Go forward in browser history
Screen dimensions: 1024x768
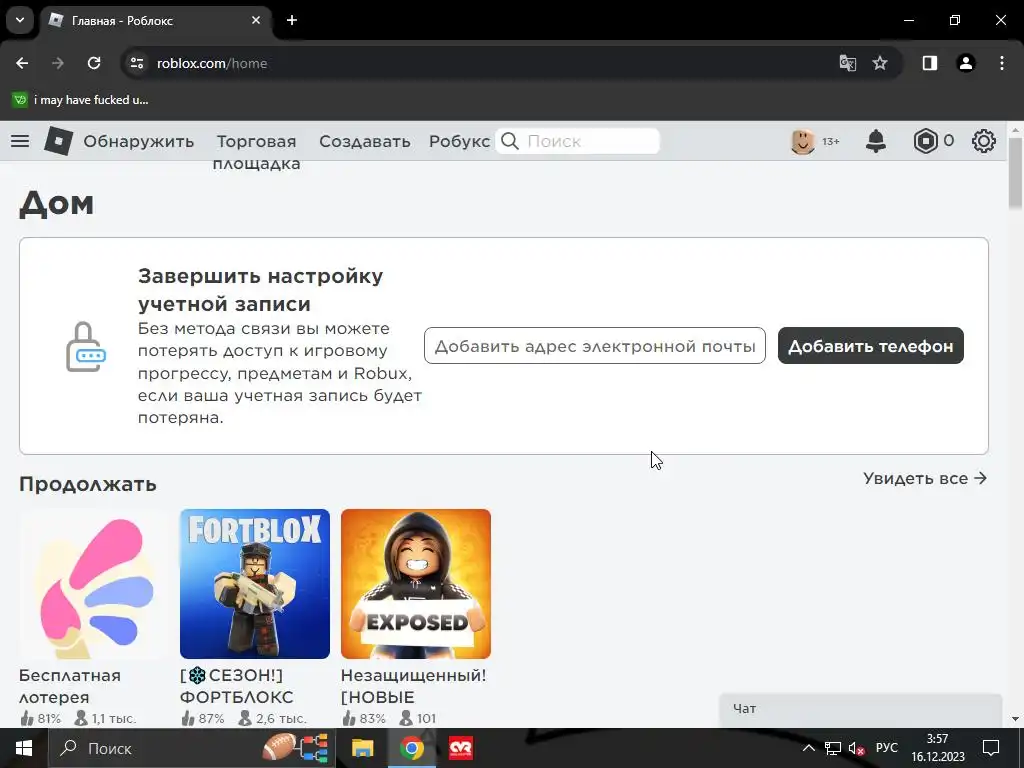58,63
